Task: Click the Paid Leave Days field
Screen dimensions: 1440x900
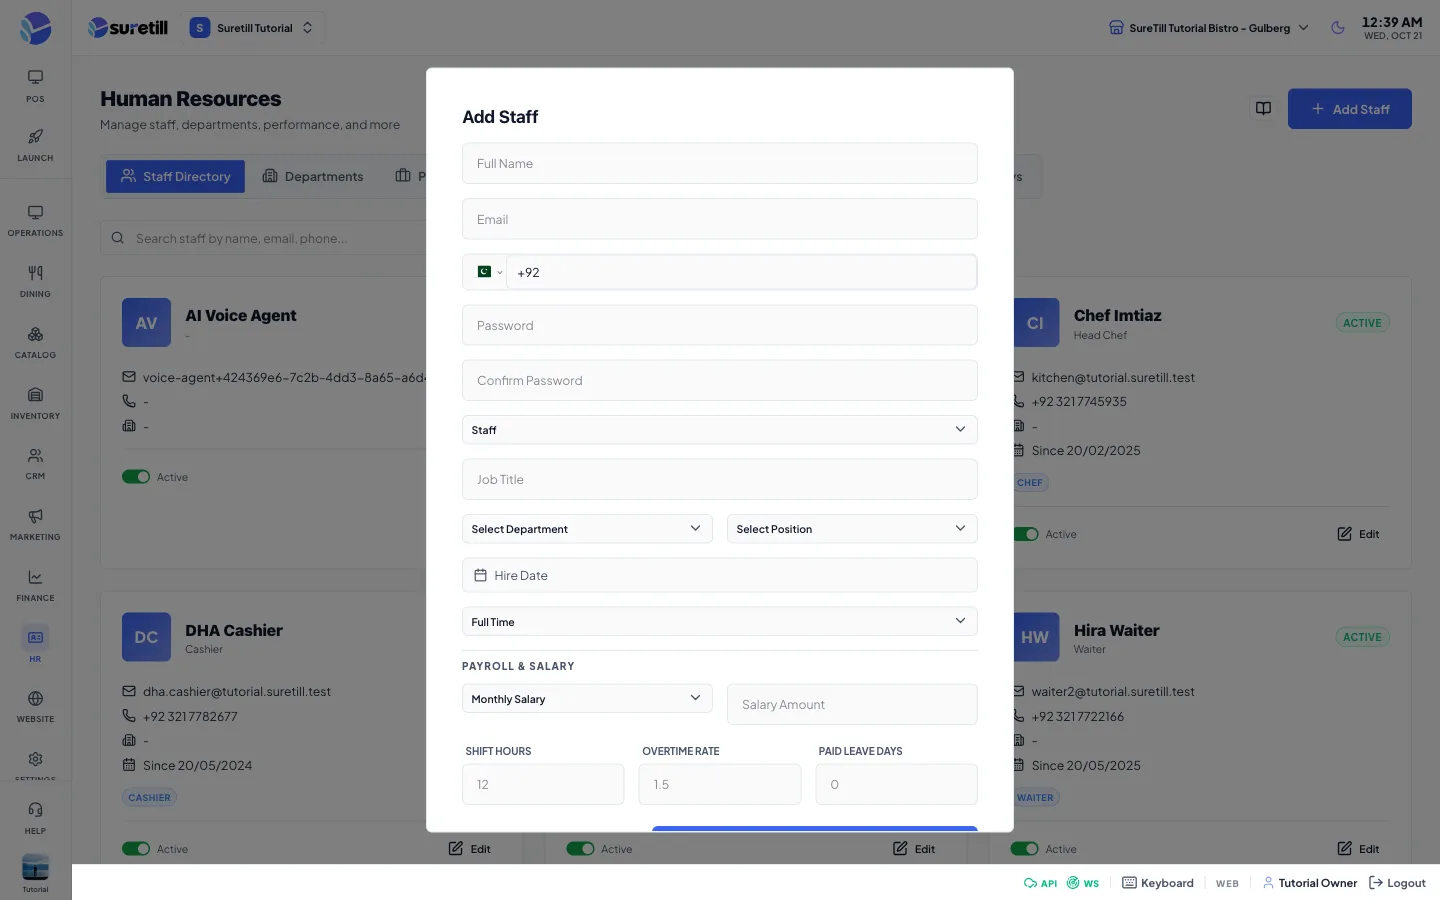Action: pyautogui.click(x=896, y=784)
